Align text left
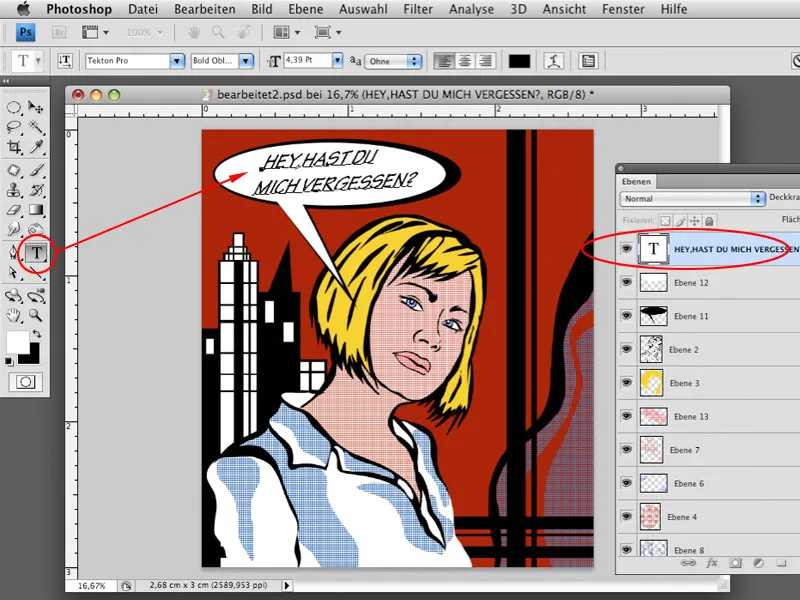This screenshot has width=800, height=600. click(444, 61)
